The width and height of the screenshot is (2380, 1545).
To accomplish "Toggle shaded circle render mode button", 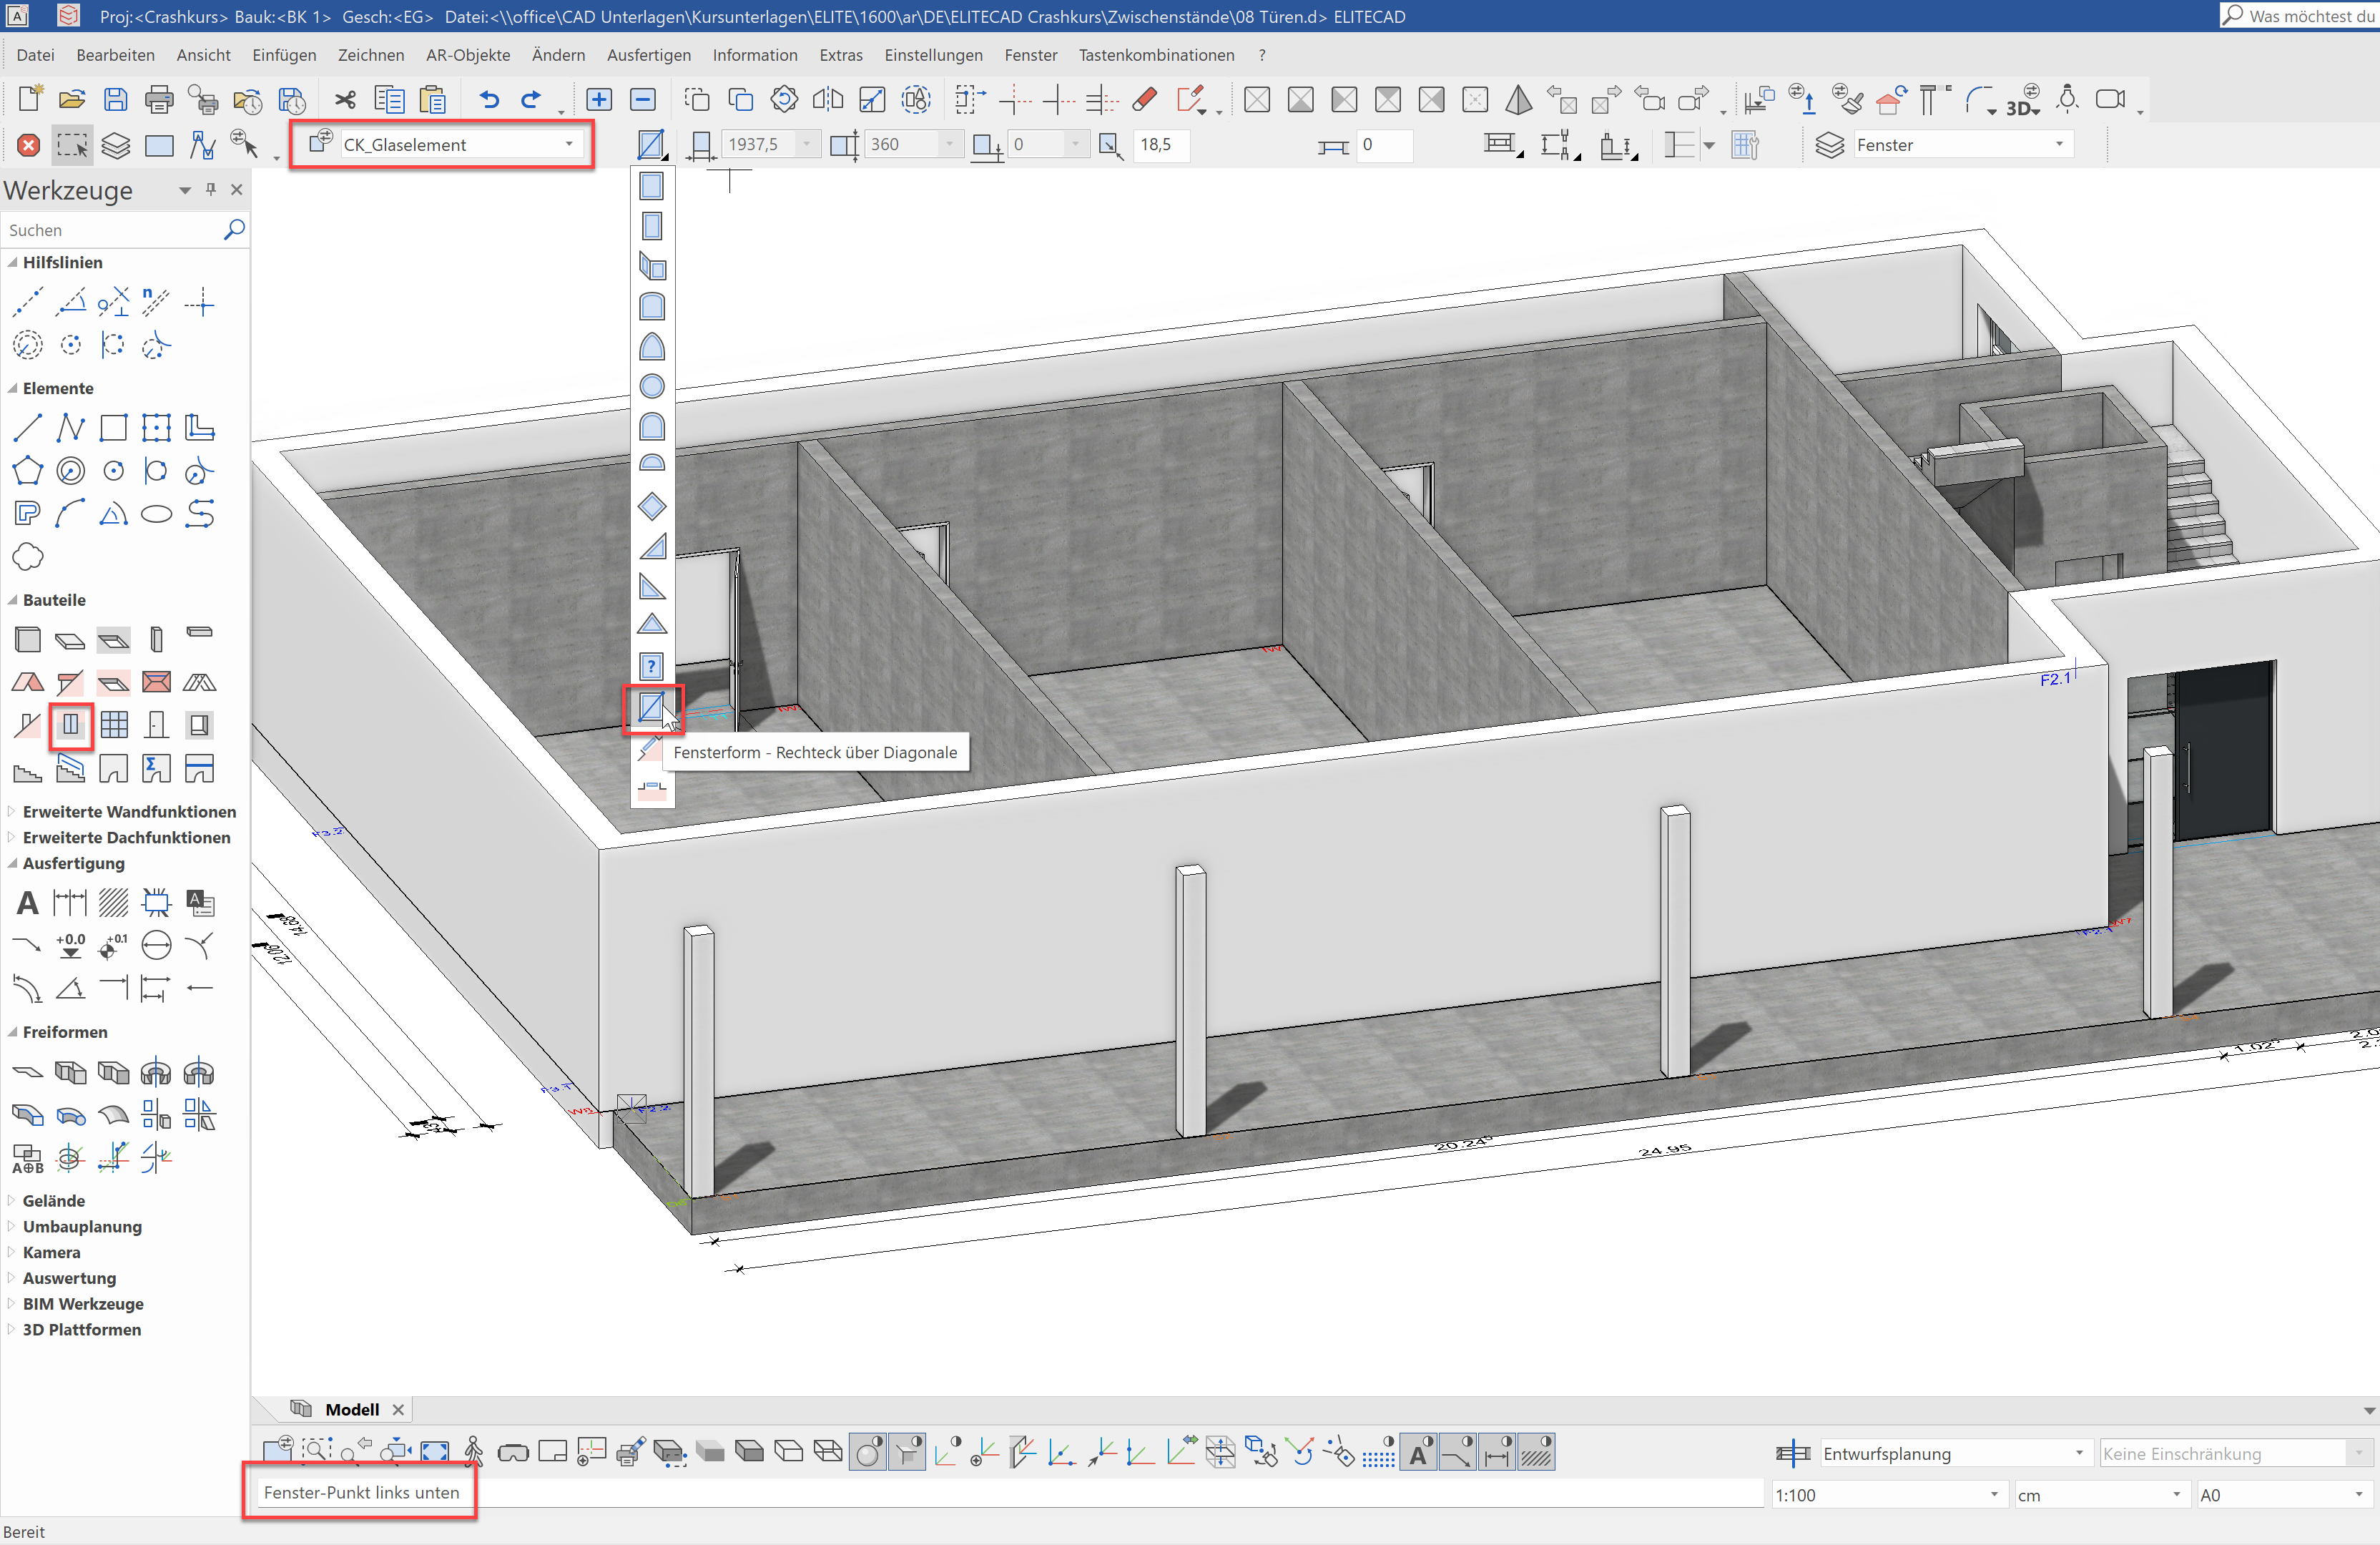I will 868,1452.
